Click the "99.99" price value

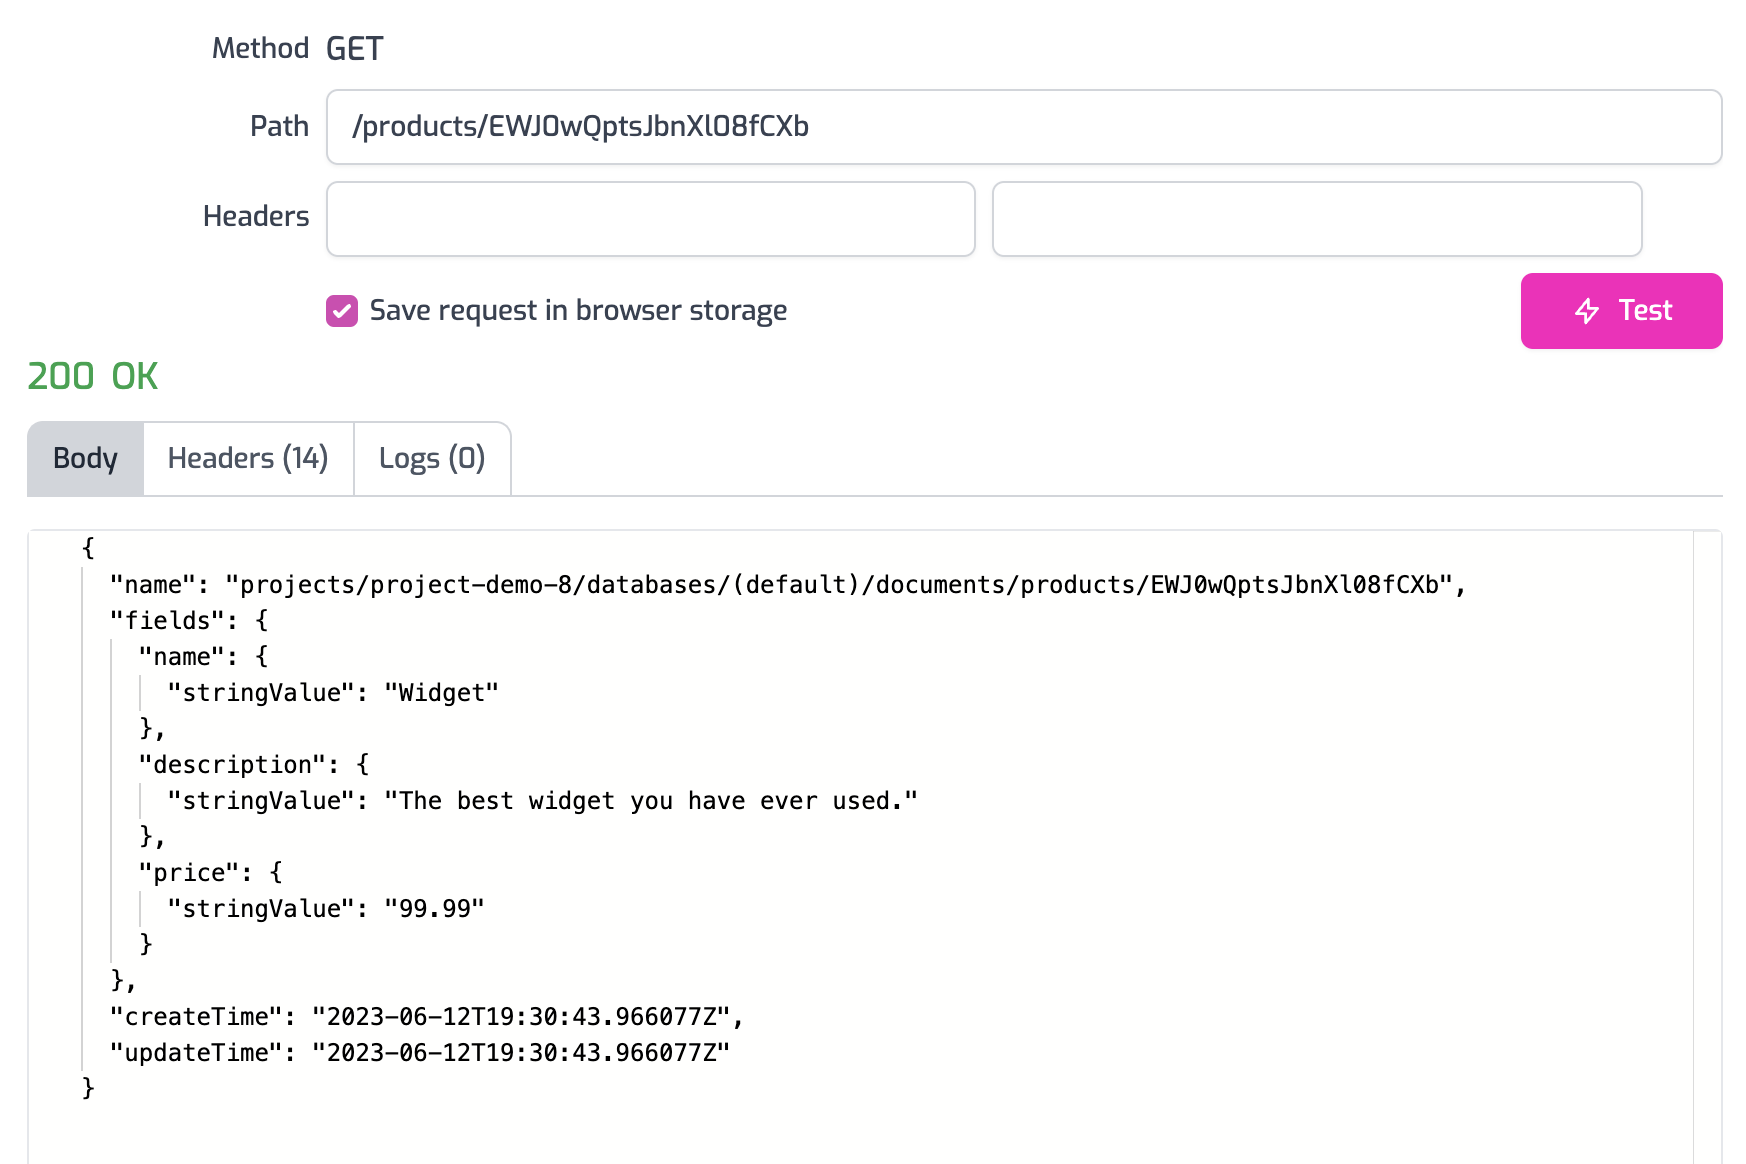pyautogui.click(x=434, y=909)
